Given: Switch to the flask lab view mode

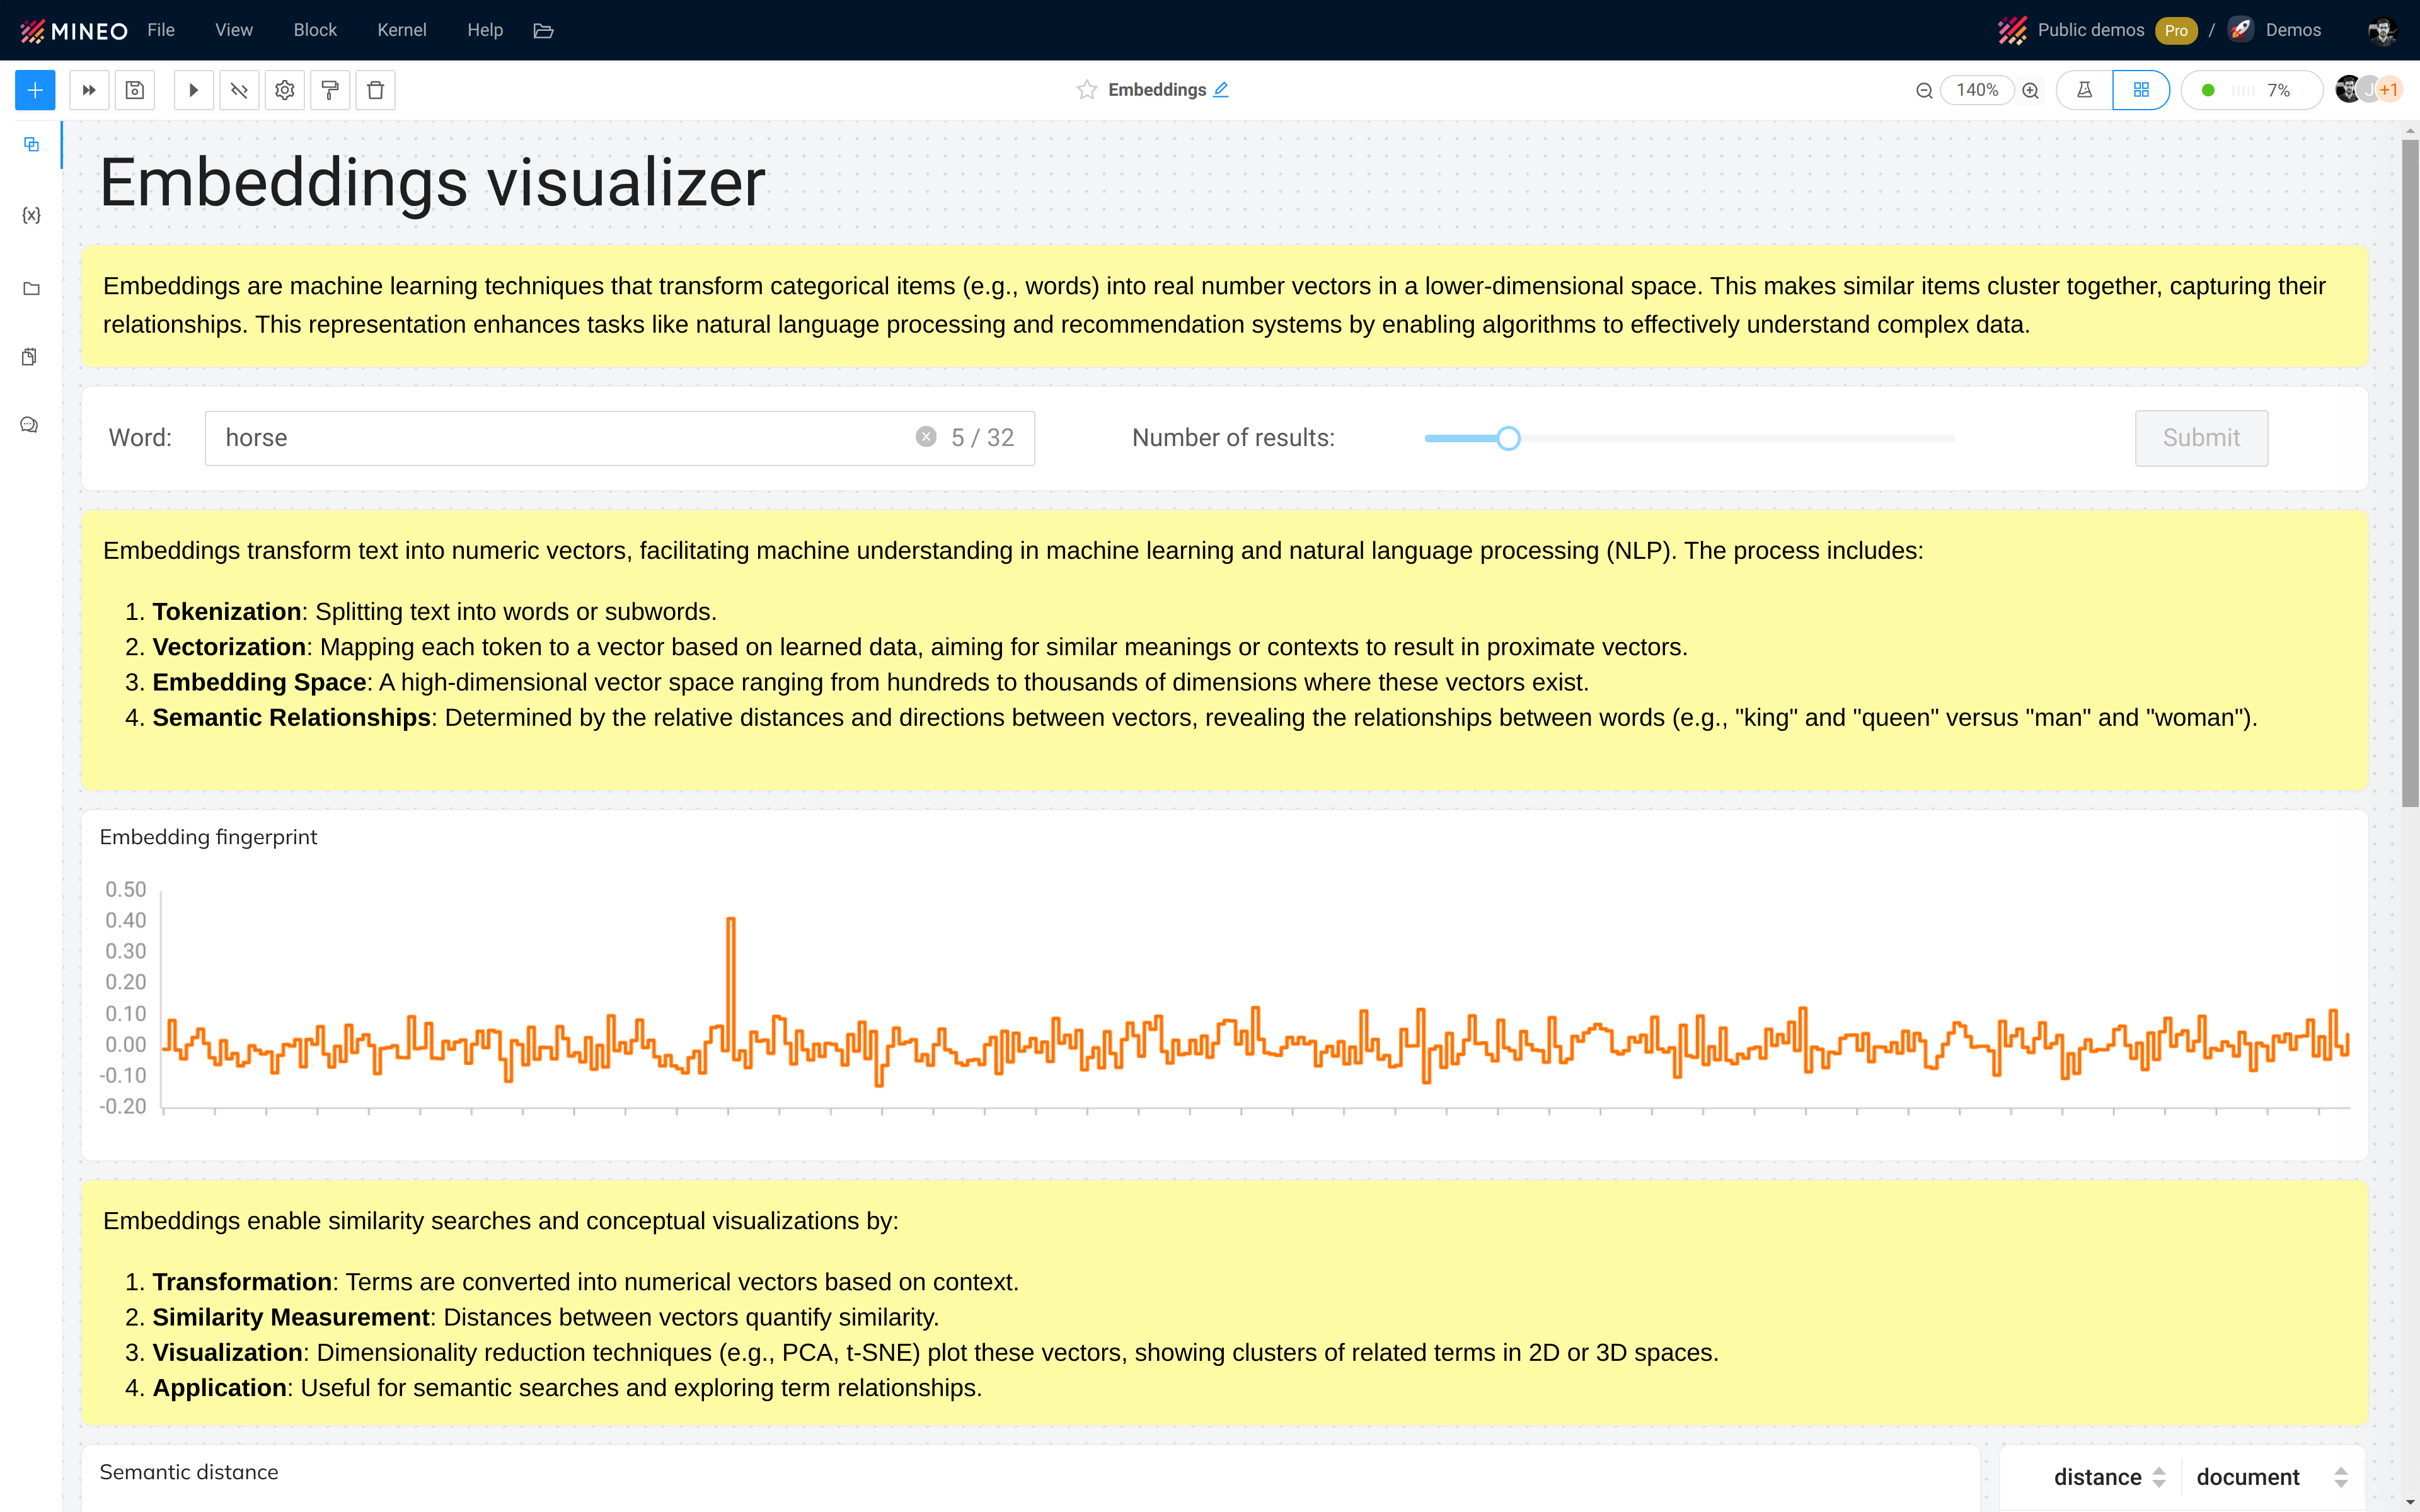Looking at the screenshot, I should point(2084,90).
